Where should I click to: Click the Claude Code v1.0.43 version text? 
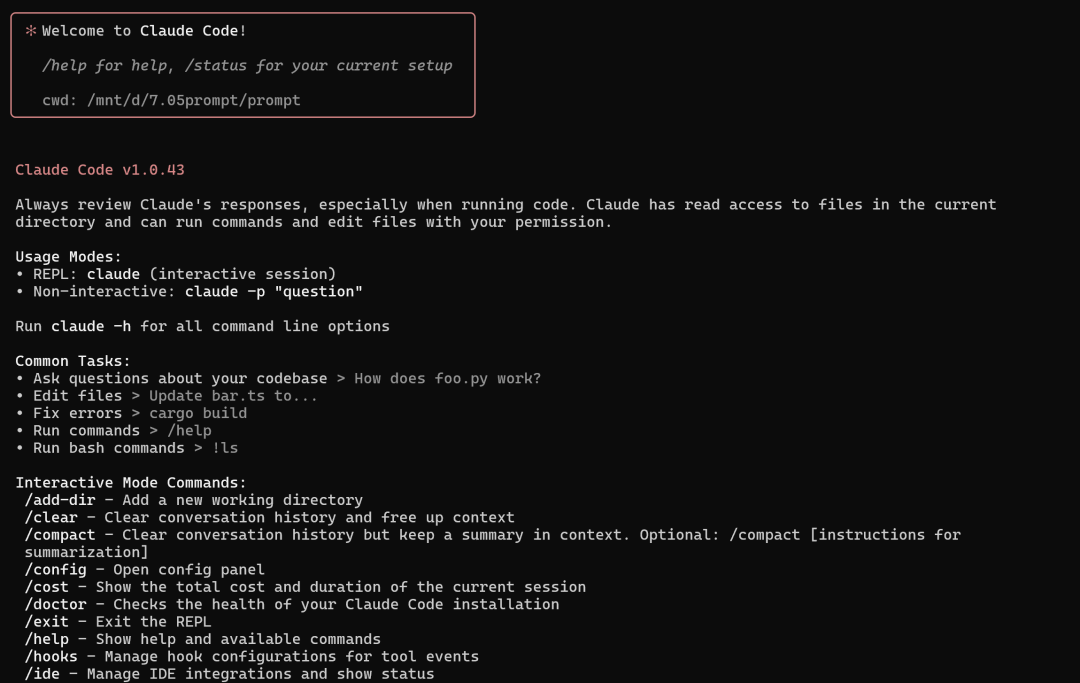point(100,170)
